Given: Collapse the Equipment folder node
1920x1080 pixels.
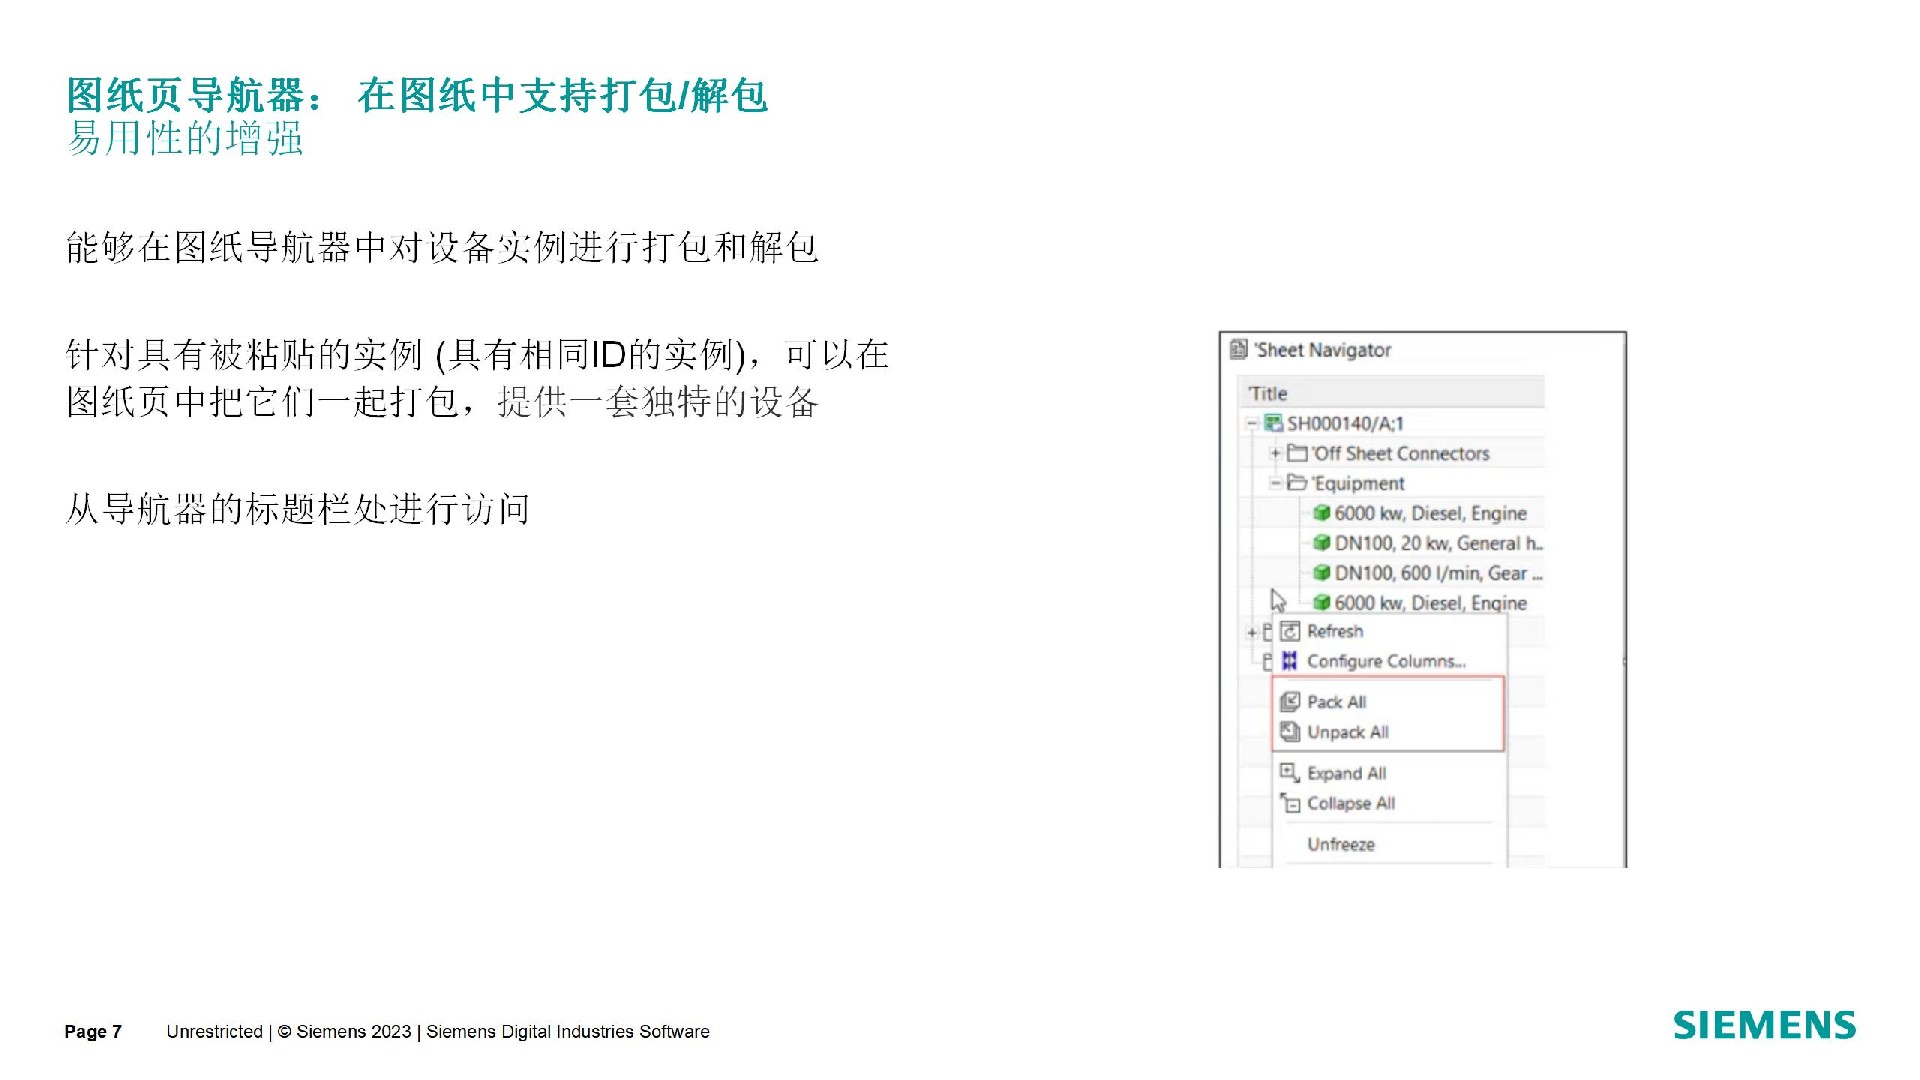Looking at the screenshot, I should pyautogui.click(x=1275, y=483).
